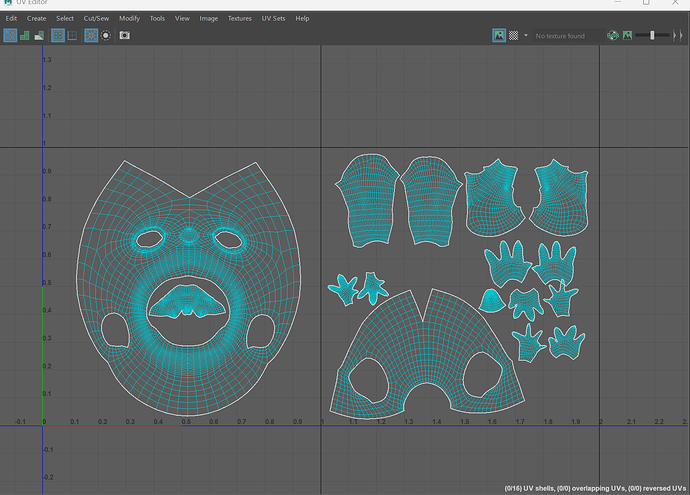
Task: Toggle shaded UV shells display icon
Action: [x=25, y=36]
